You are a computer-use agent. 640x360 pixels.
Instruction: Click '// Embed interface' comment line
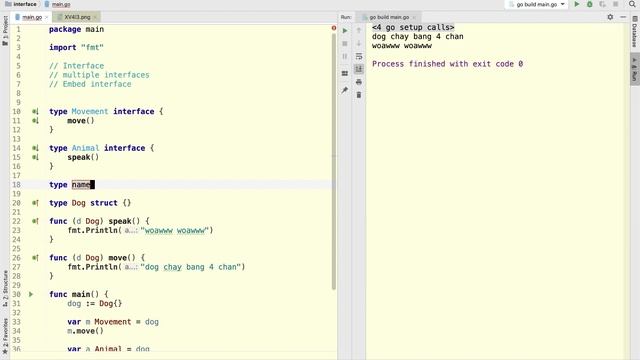[90, 84]
